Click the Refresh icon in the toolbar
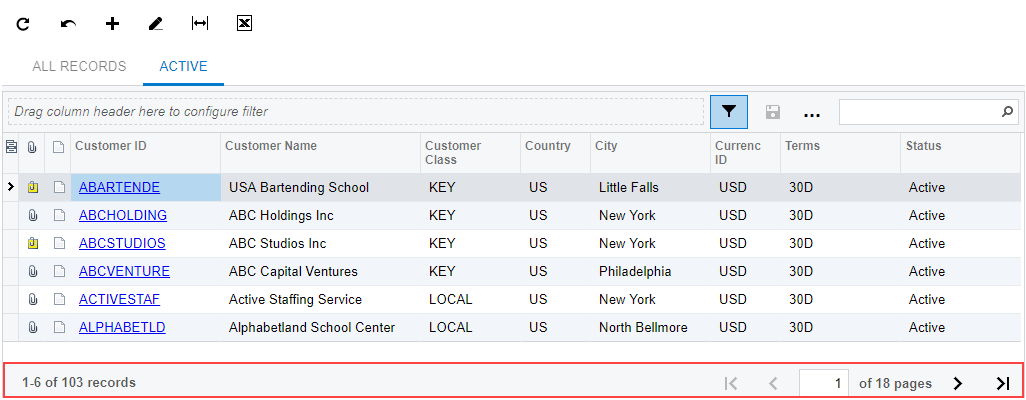 point(23,23)
